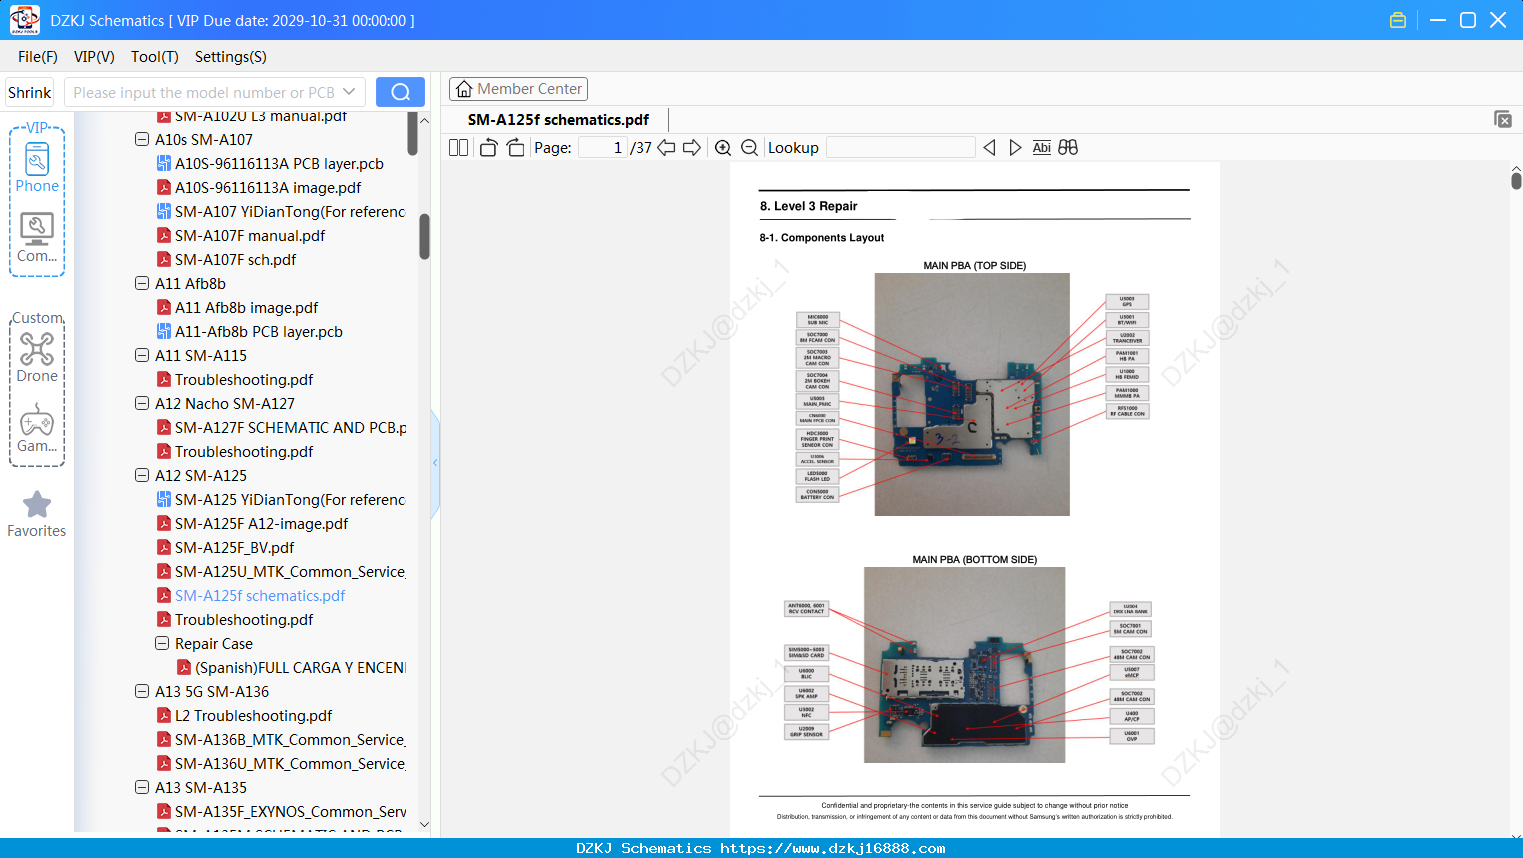Collapse the A13 5G SM-A136 folder
The height and width of the screenshot is (858, 1523).
coord(142,692)
